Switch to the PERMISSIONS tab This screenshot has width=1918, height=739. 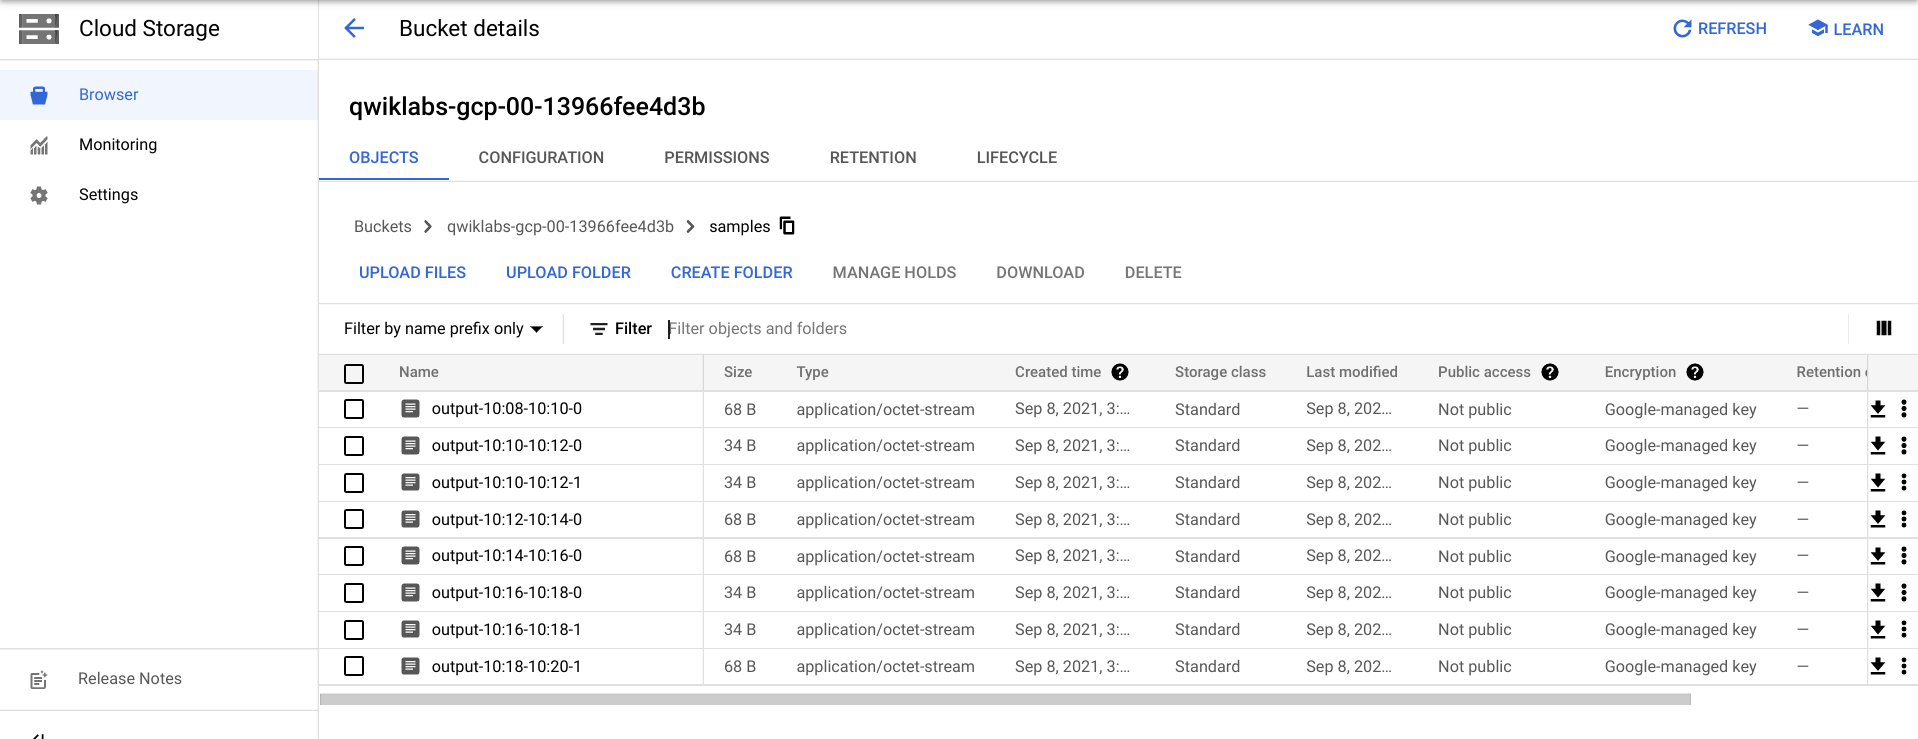pyautogui.click(x=717, y=158)
